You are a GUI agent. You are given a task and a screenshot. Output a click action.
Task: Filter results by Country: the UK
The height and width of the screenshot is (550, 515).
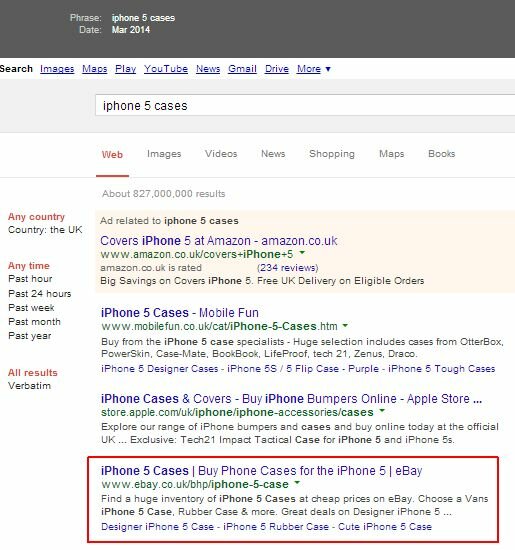(x=45, y=230)
